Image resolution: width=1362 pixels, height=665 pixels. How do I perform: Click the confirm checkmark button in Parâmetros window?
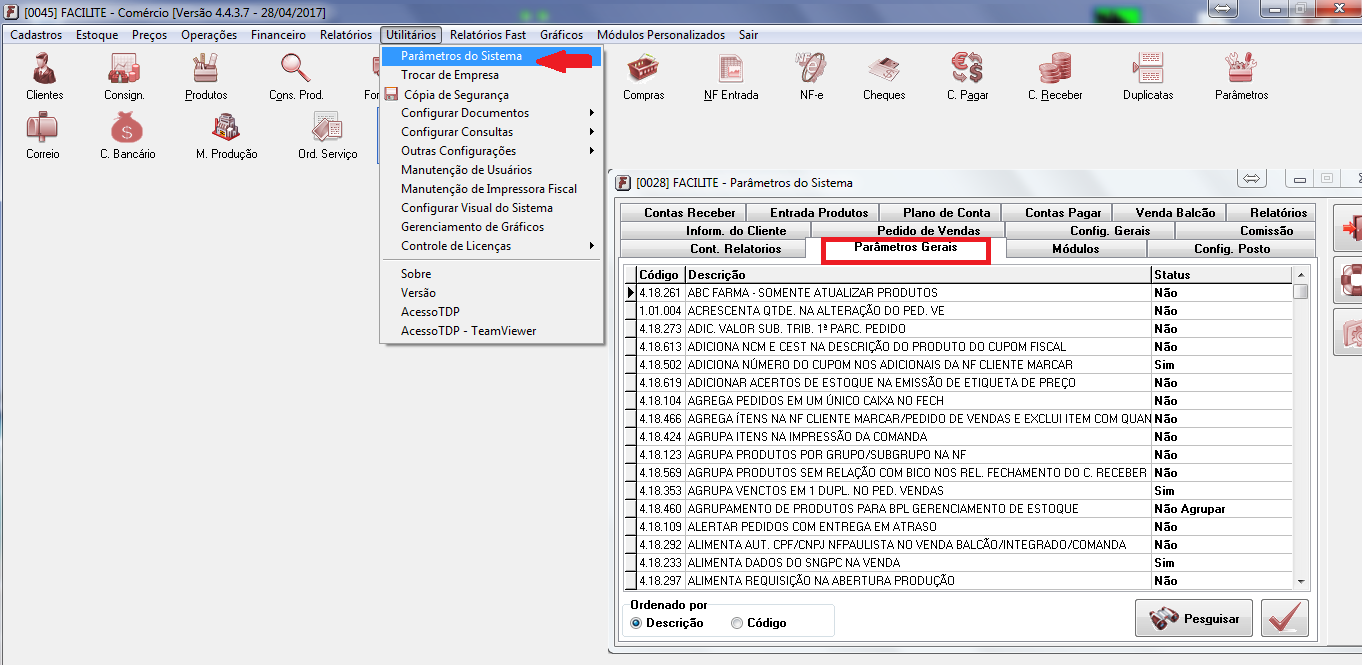click(1285, 618)
